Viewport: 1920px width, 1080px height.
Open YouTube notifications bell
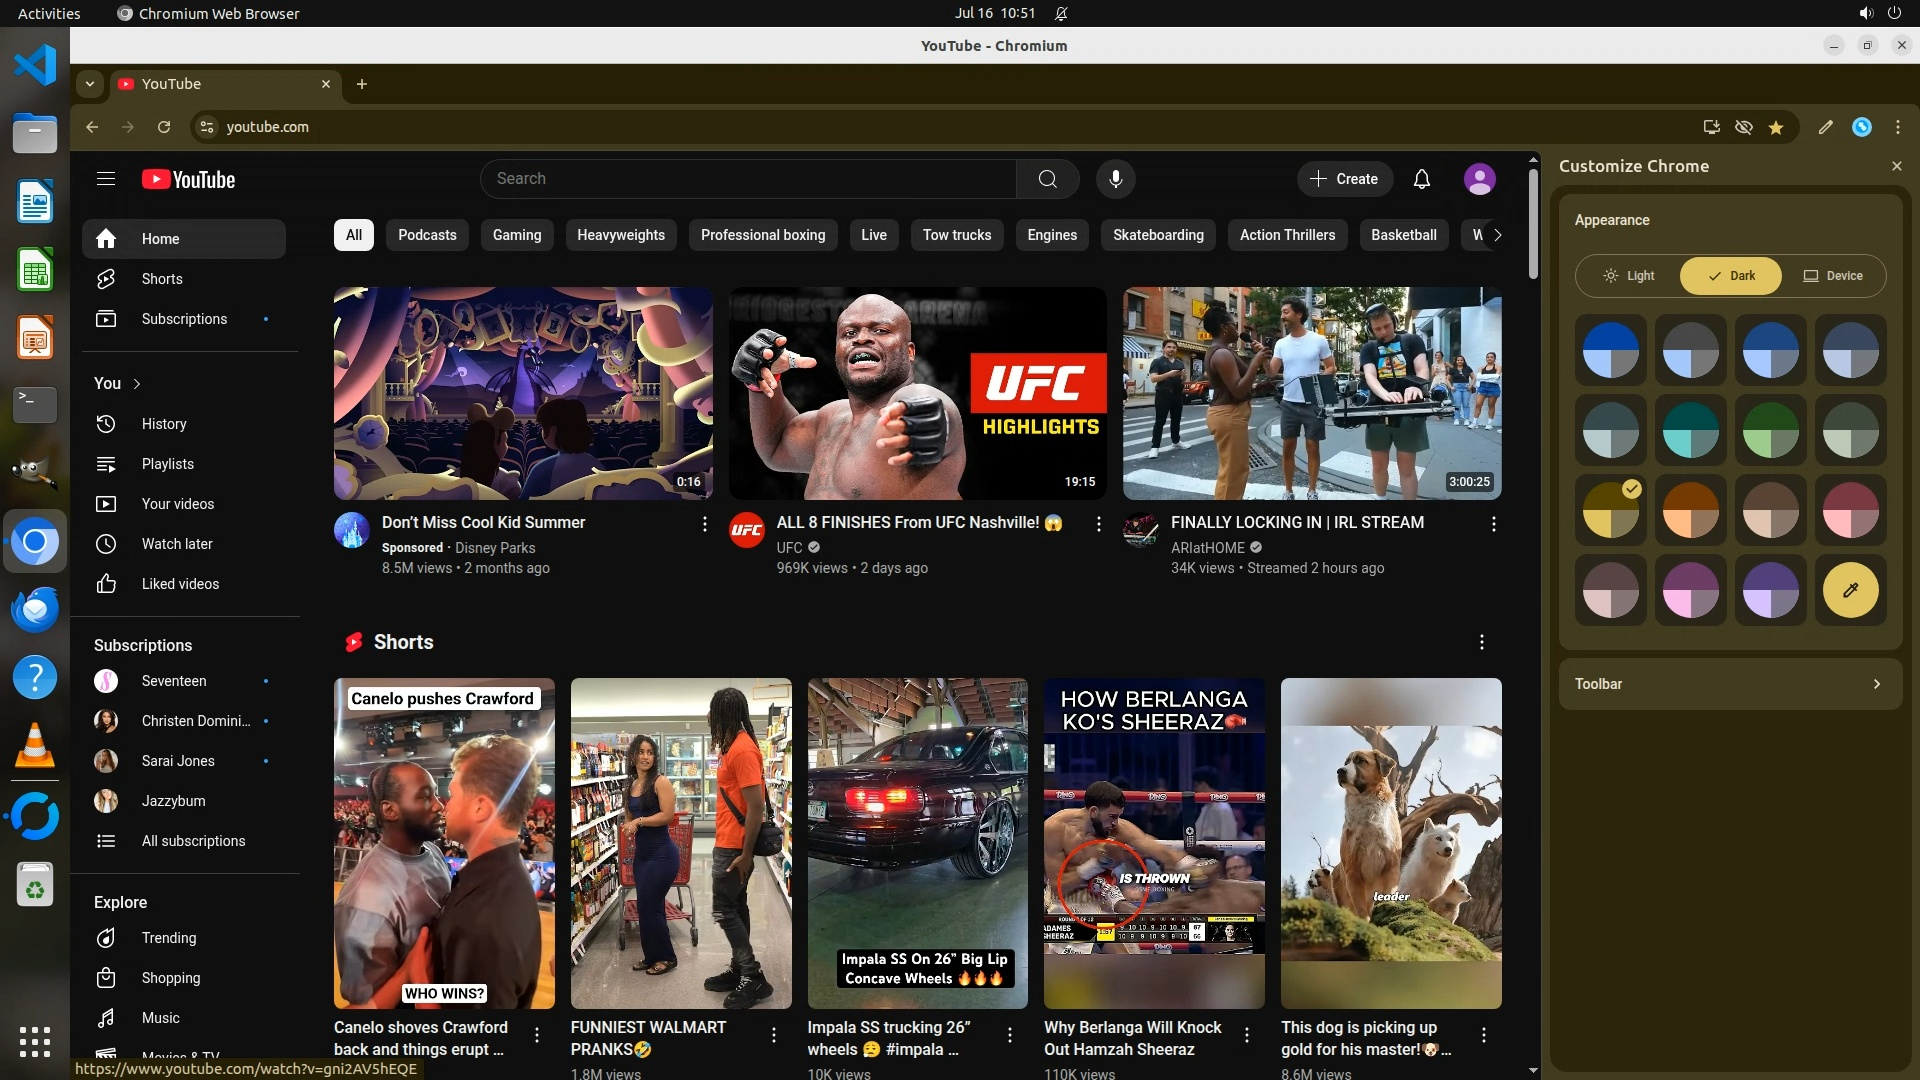coord(1421,179)
